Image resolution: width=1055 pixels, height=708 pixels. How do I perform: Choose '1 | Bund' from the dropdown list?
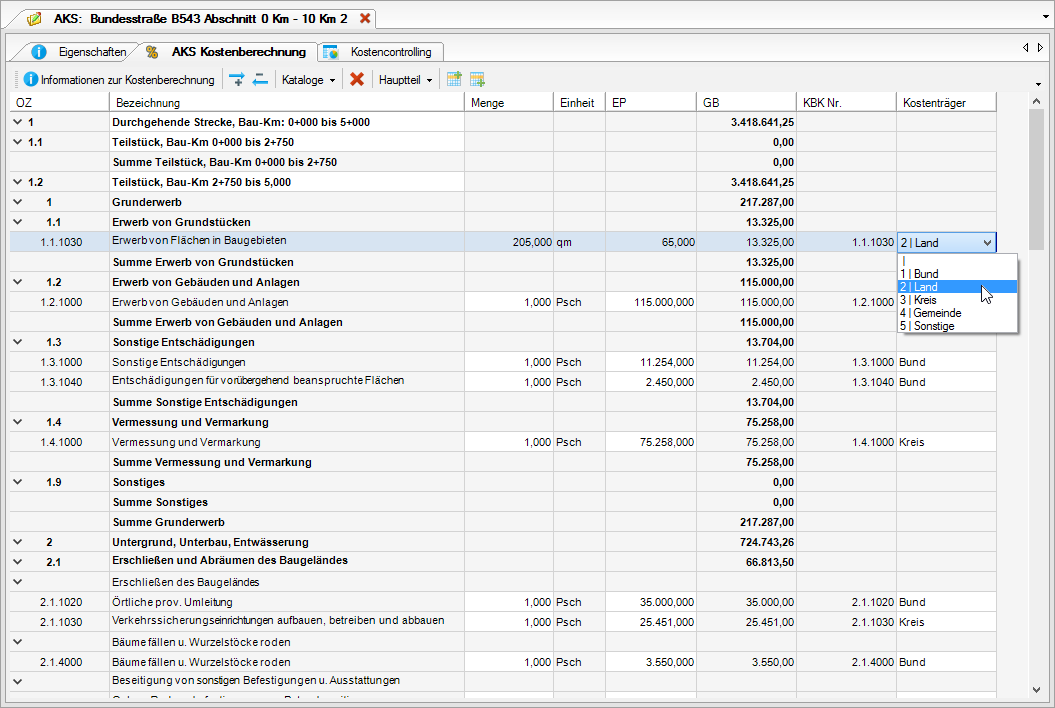[x=957, y=274]
